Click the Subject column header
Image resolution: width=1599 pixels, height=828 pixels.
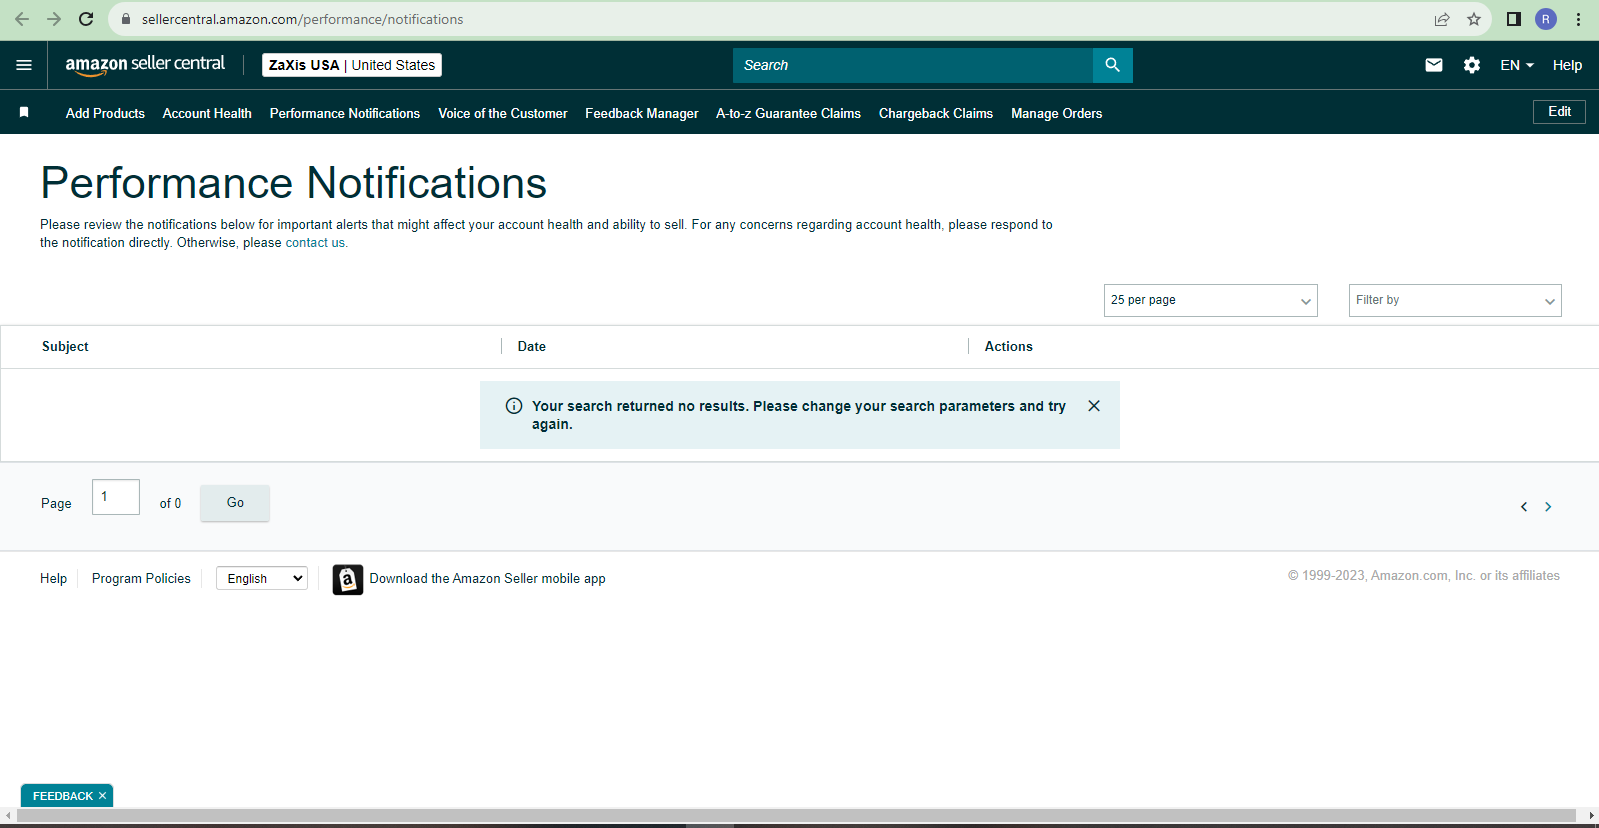[x=65, y=347]
